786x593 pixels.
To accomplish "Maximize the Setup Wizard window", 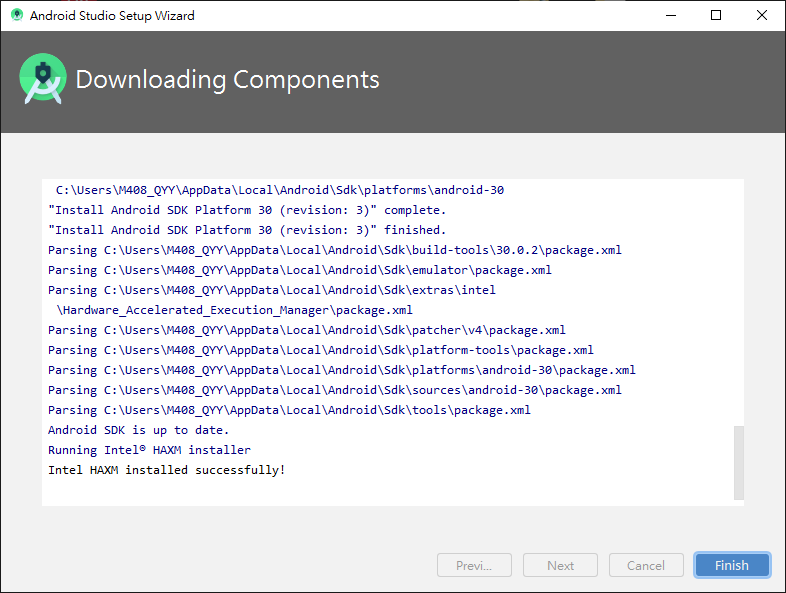I will pos(716,16).
